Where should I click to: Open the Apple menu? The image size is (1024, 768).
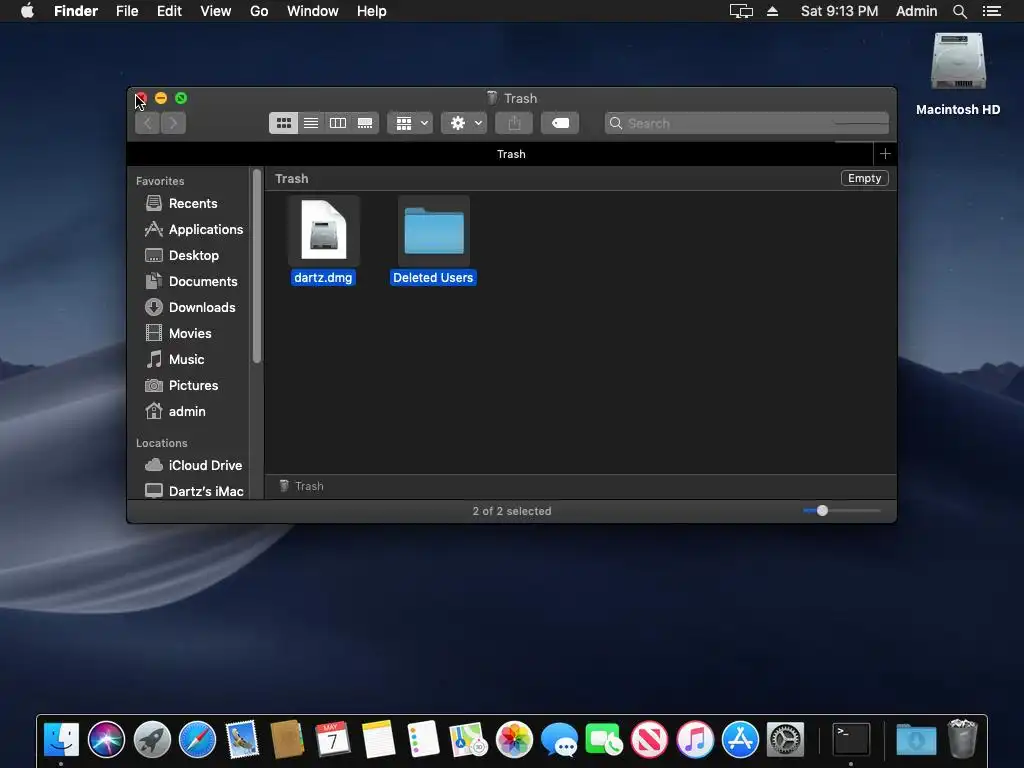click(27, 11)
